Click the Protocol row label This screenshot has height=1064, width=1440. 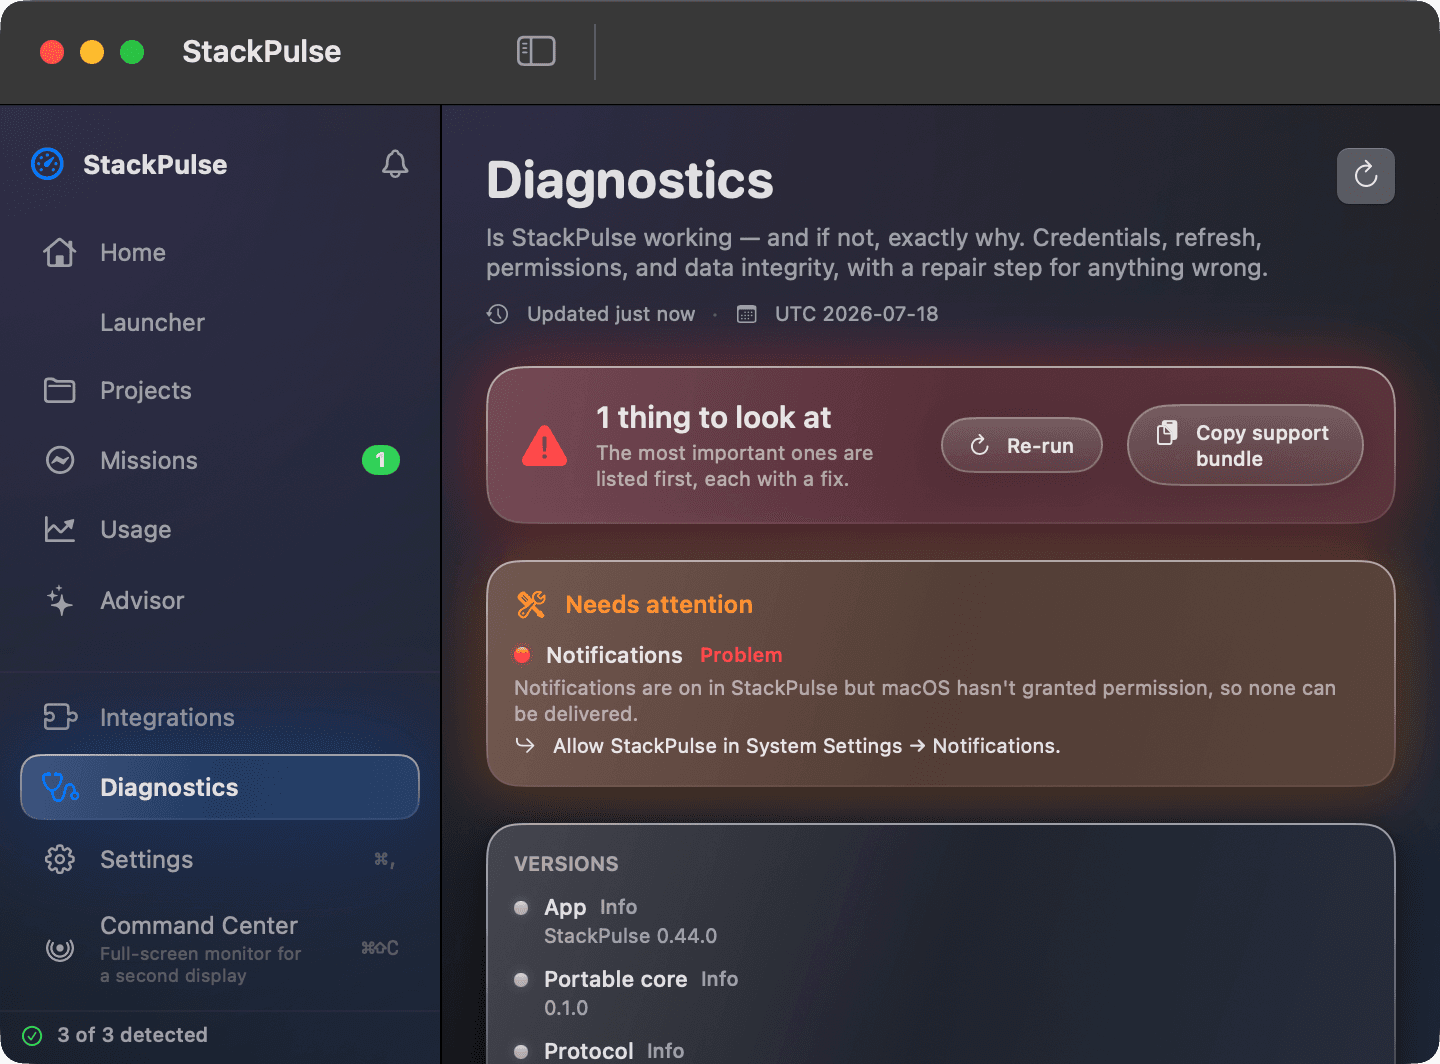click(x=588, y=1051)
